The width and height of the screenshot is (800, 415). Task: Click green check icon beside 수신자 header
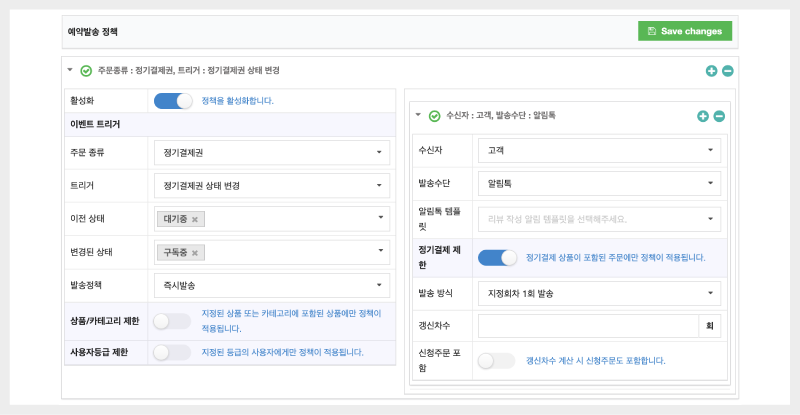tap(434, 116)
